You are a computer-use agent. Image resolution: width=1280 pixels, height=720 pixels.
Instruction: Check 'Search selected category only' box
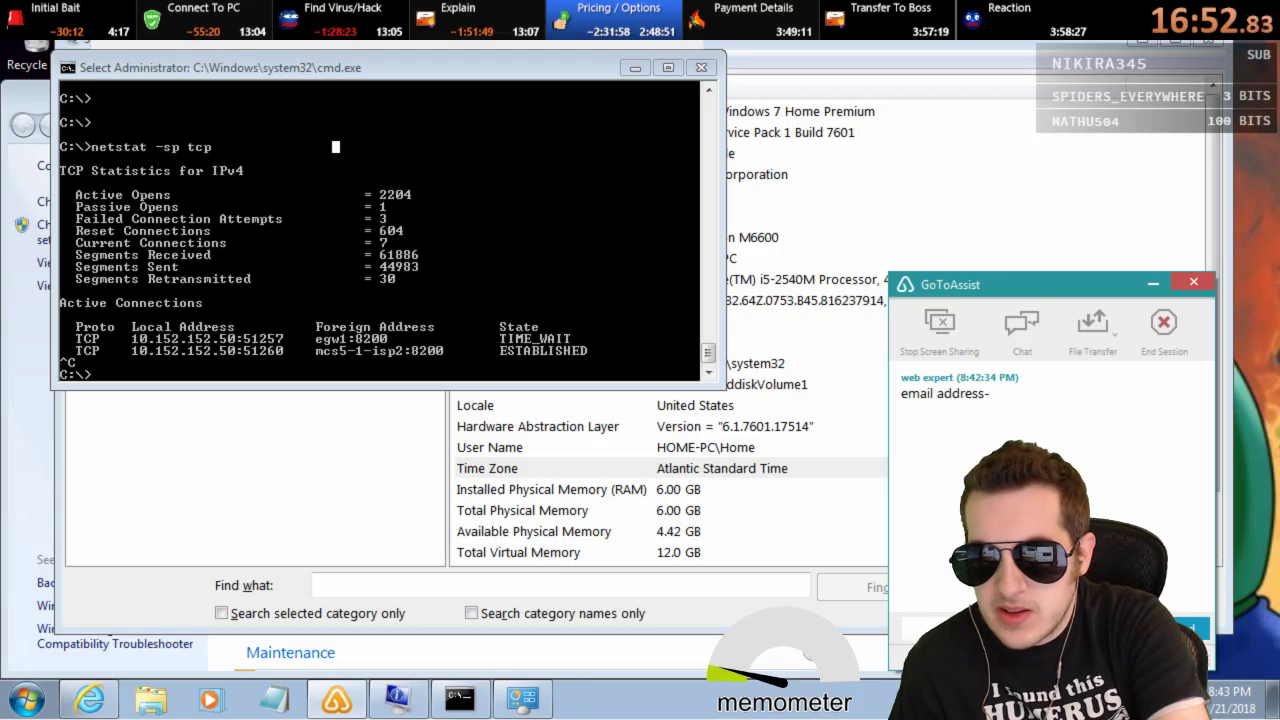click(x=221, y=613)
